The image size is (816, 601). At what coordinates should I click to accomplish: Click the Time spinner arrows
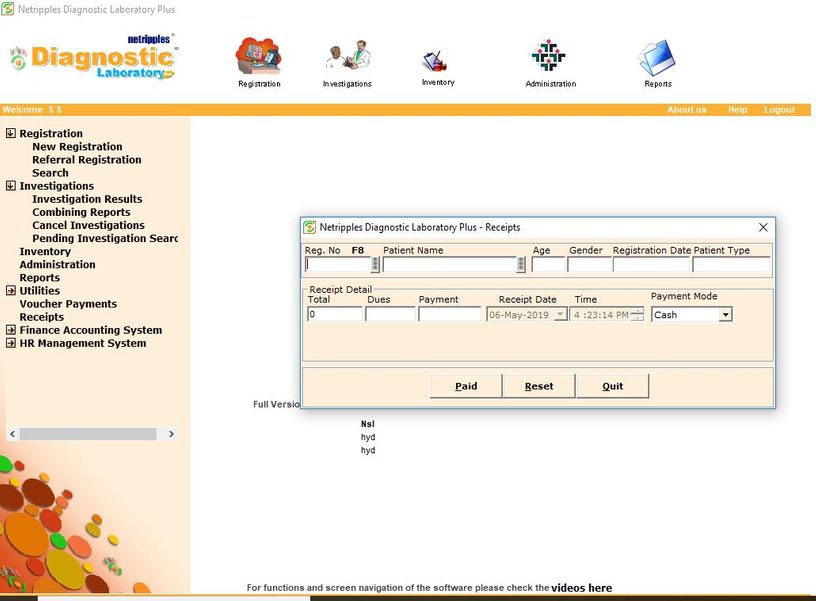click(637, 315)
